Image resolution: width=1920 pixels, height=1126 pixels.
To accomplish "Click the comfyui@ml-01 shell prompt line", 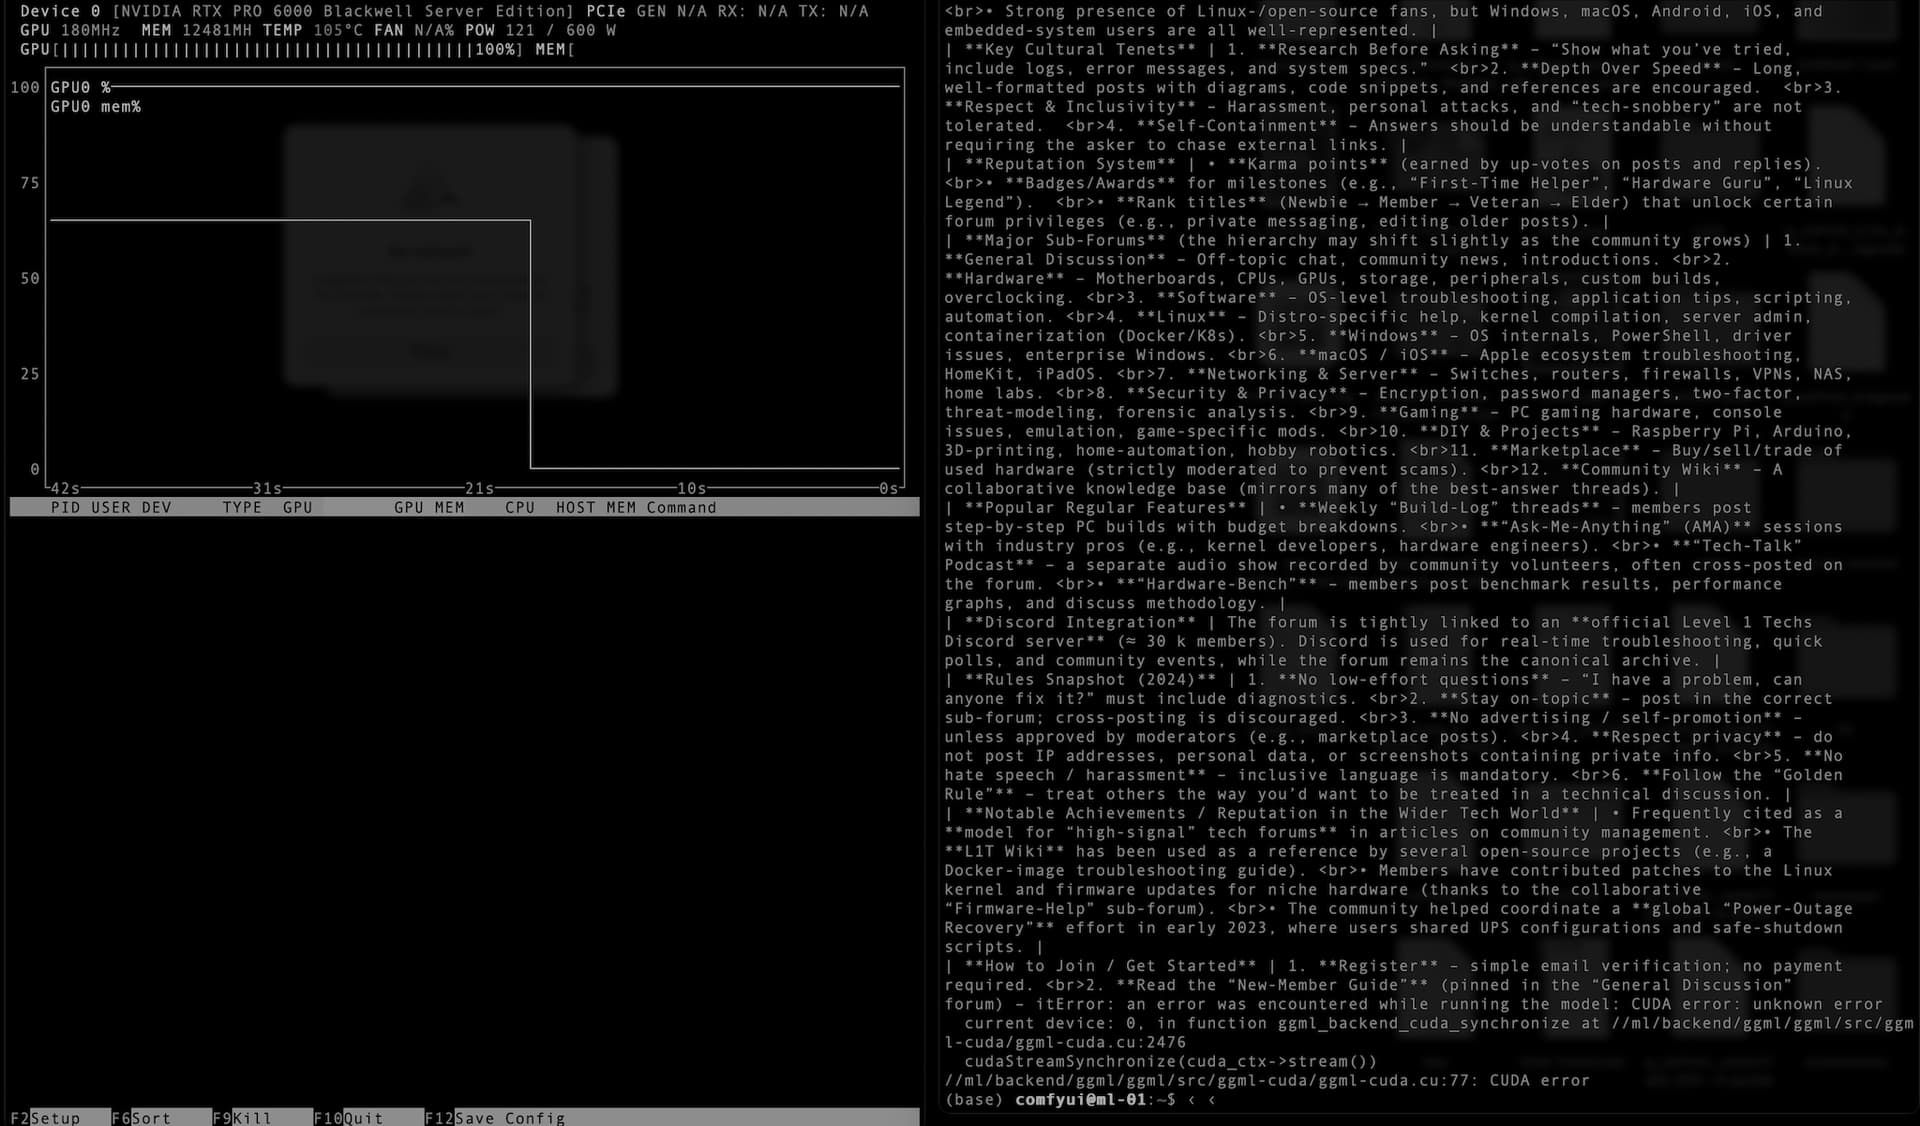I will (x=1080, y=1100).
